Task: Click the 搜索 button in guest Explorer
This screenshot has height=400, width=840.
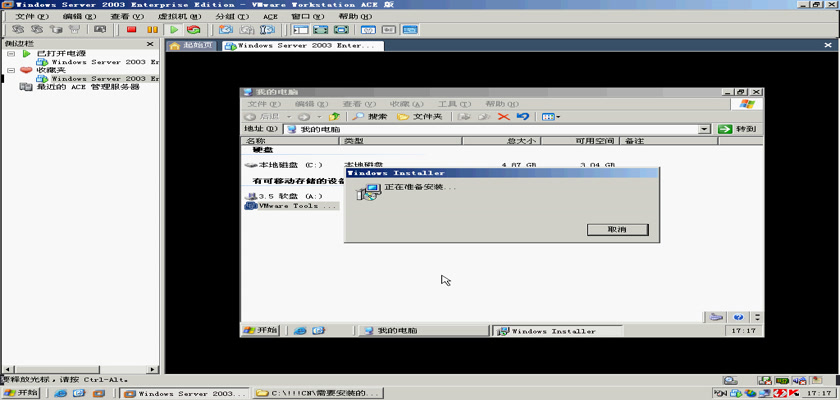Action: coord(370,116)
